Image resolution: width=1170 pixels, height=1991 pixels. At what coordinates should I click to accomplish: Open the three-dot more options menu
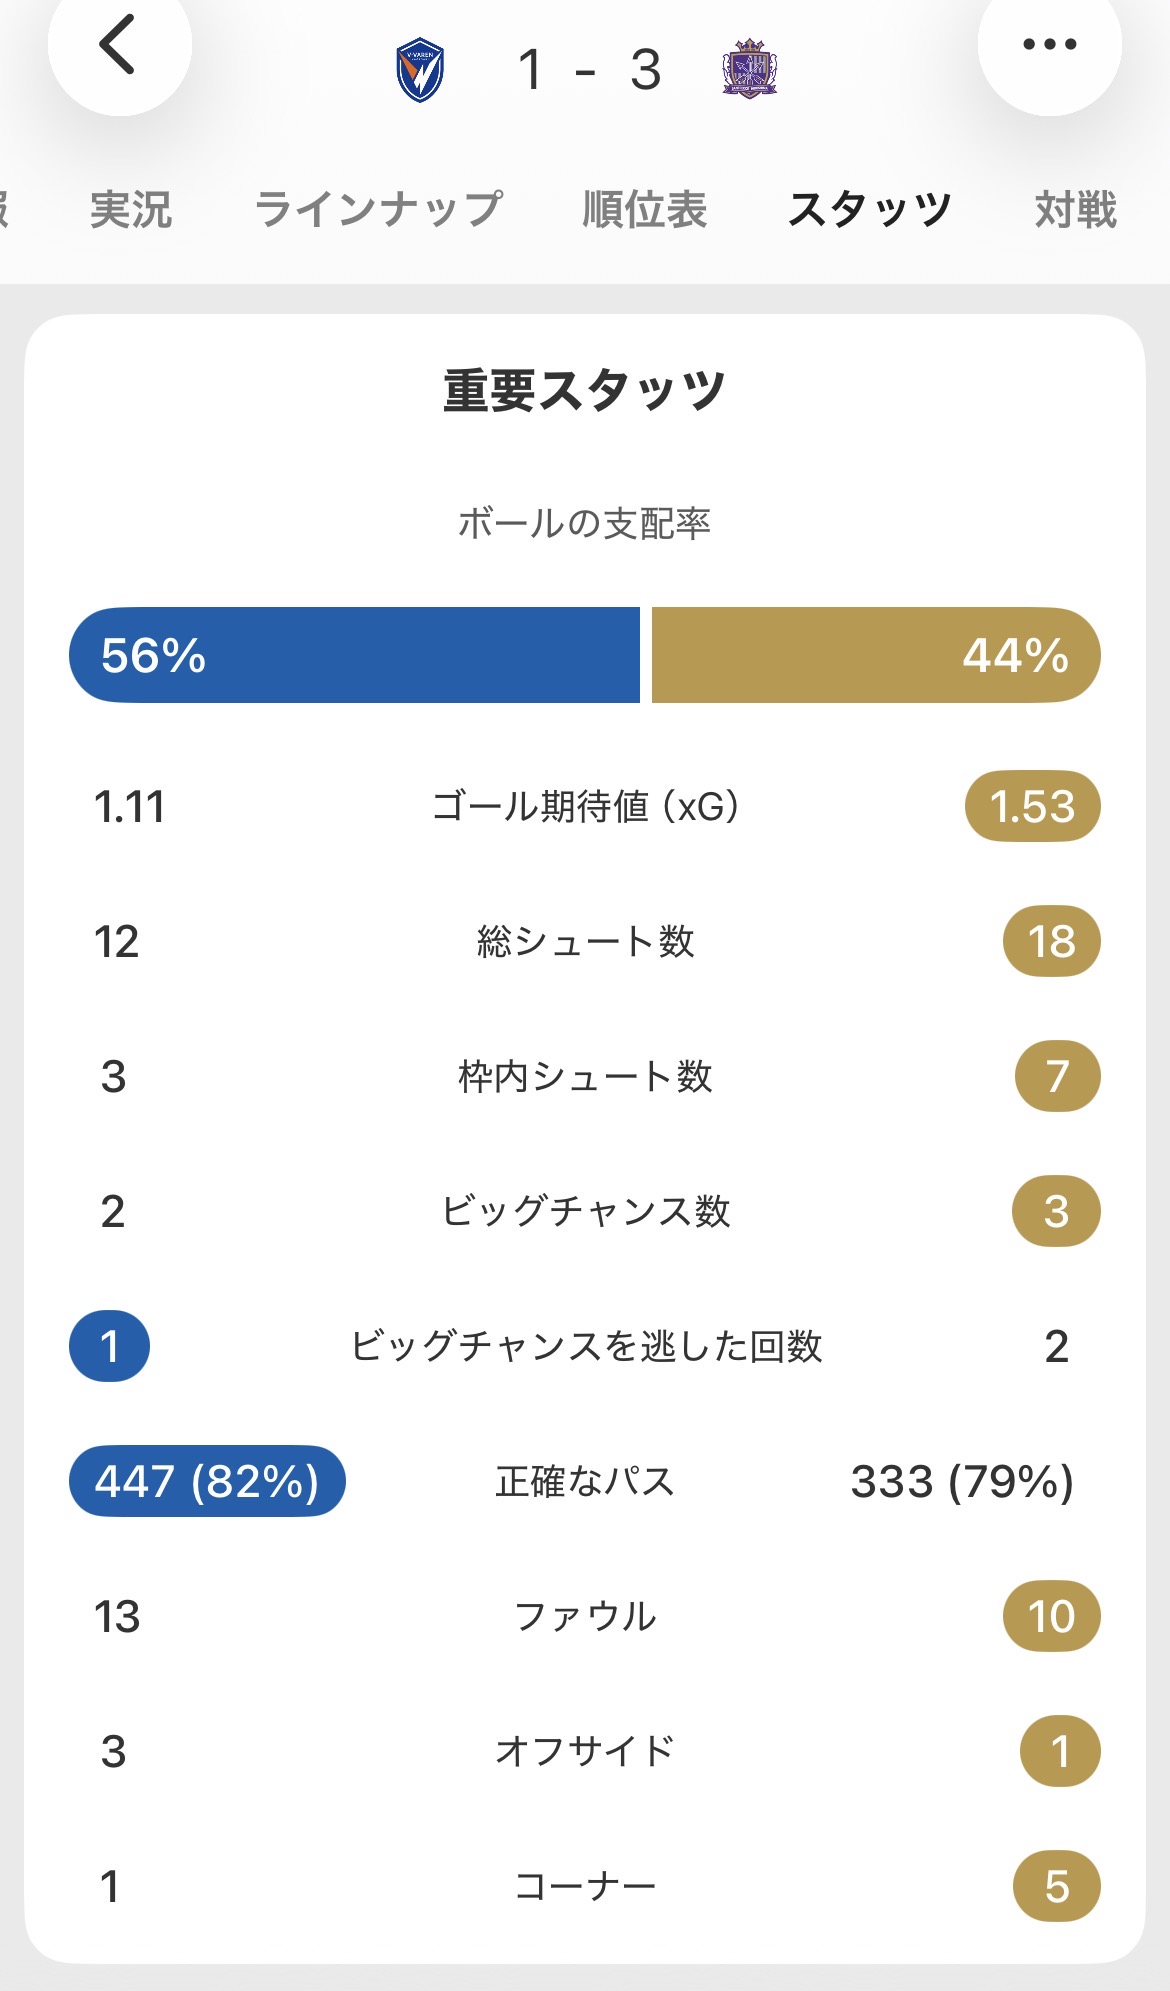tap(1049, 45)
